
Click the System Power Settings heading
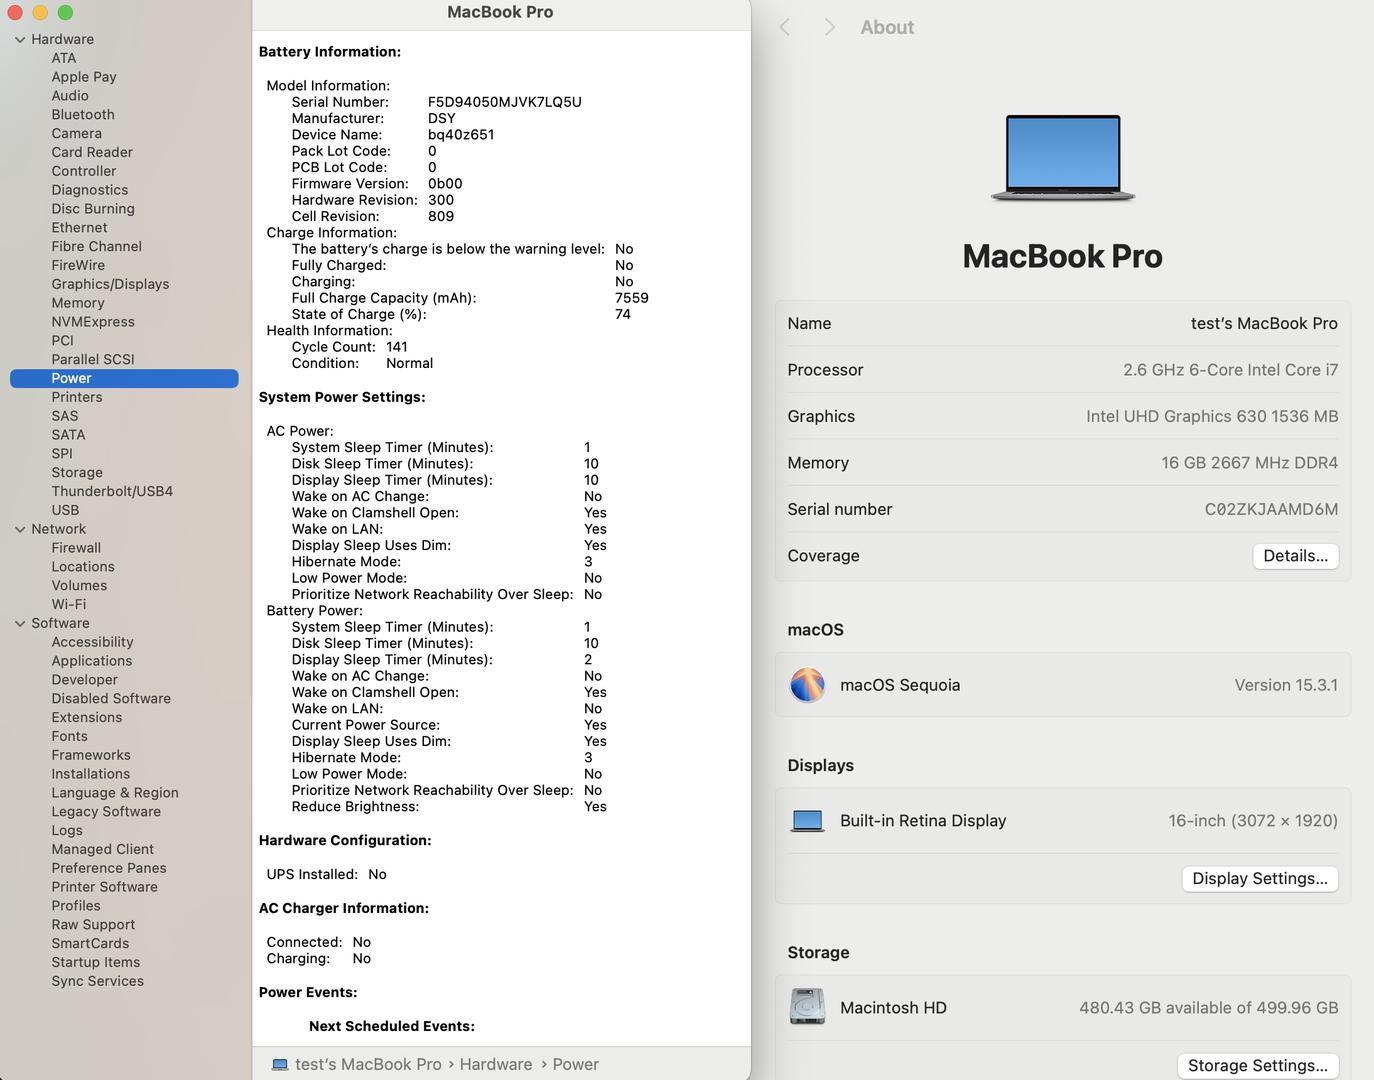point(342,397)
